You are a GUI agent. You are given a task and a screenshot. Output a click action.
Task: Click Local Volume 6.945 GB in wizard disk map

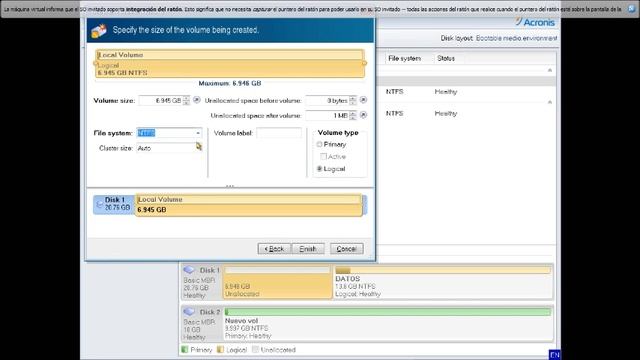click(248, 205)
